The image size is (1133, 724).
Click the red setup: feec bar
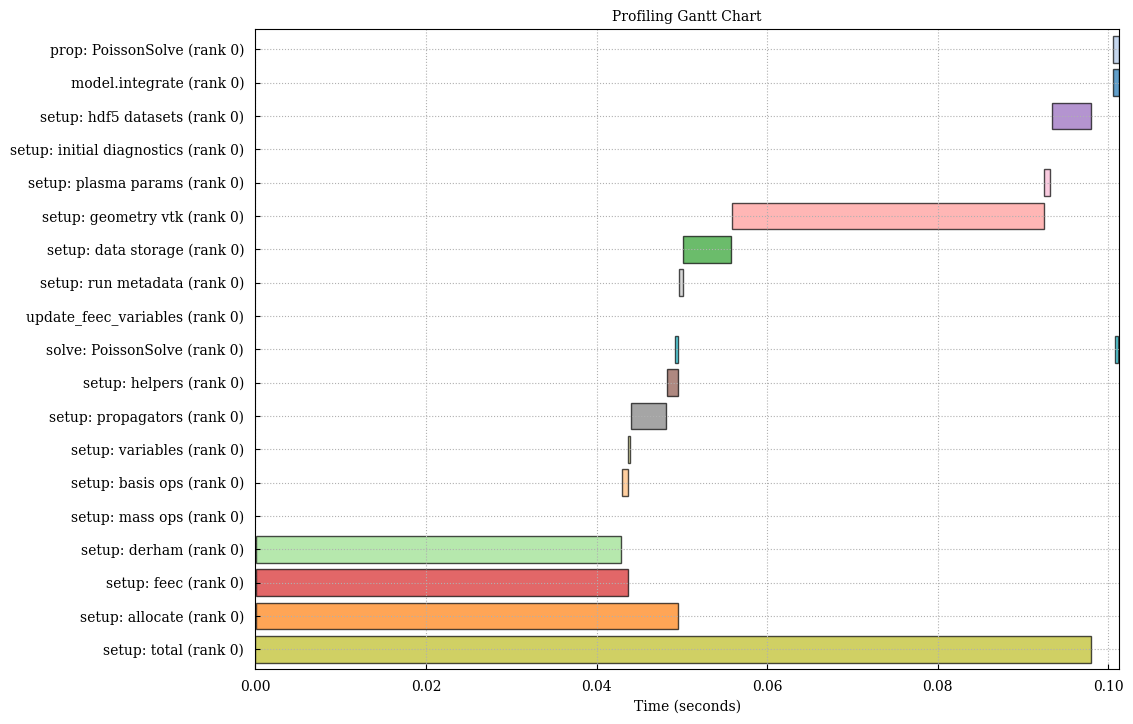[x=442, y=583]
